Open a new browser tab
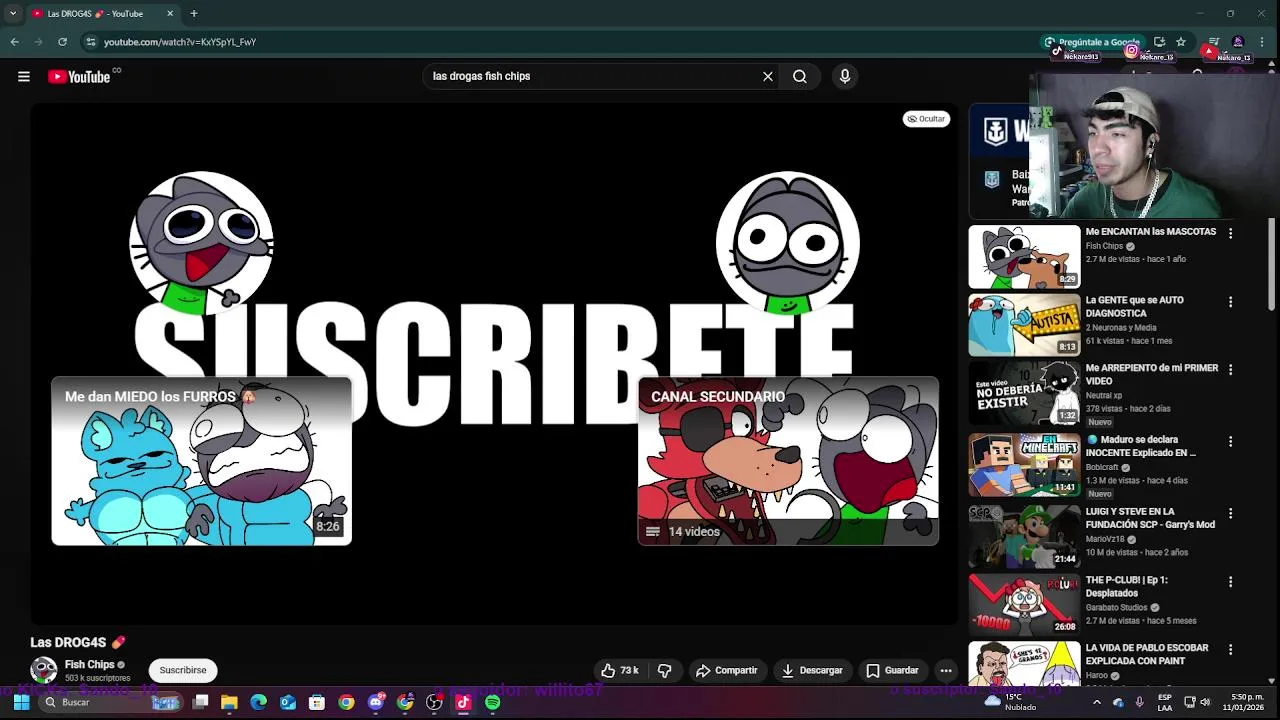The width and height of the screenshot is (1280, 720). coord(194,14)
